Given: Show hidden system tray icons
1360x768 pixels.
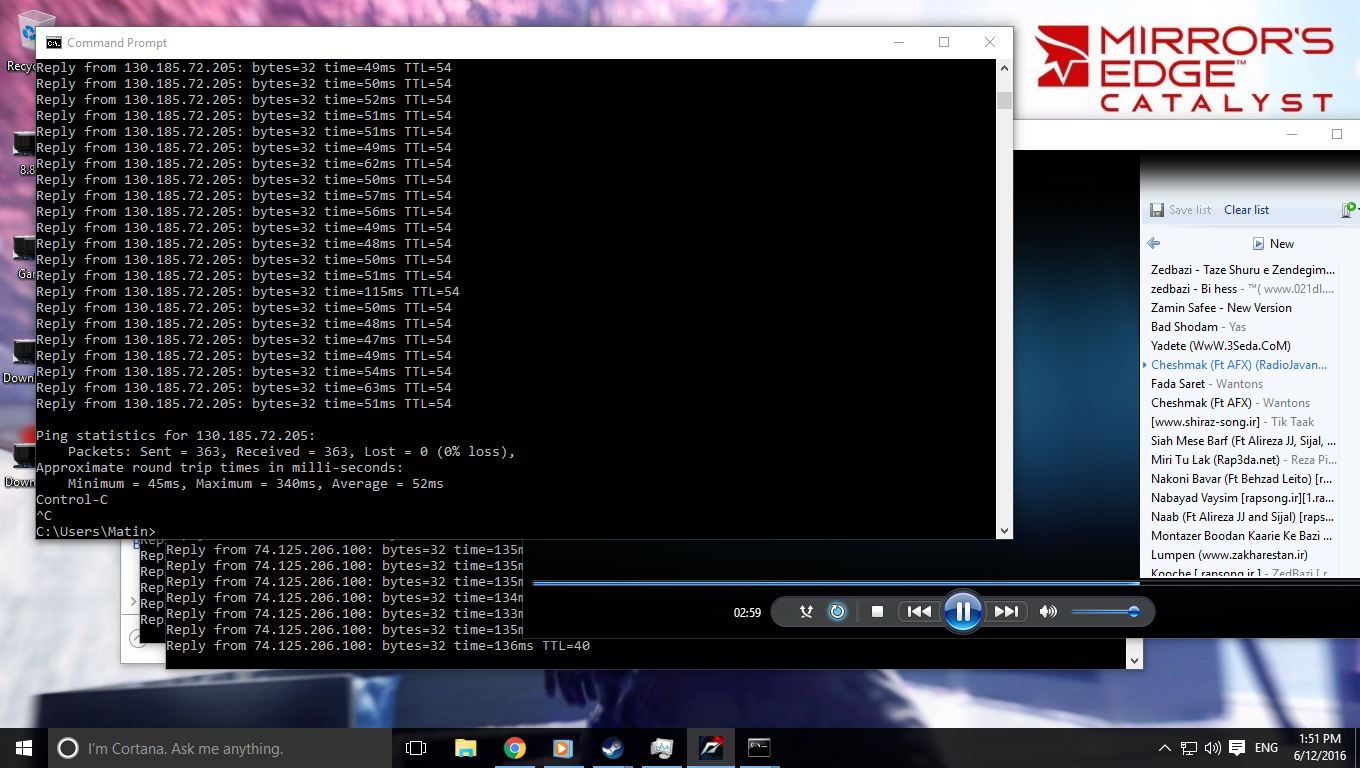Looking at the screenshot, I should [1164, 748].
